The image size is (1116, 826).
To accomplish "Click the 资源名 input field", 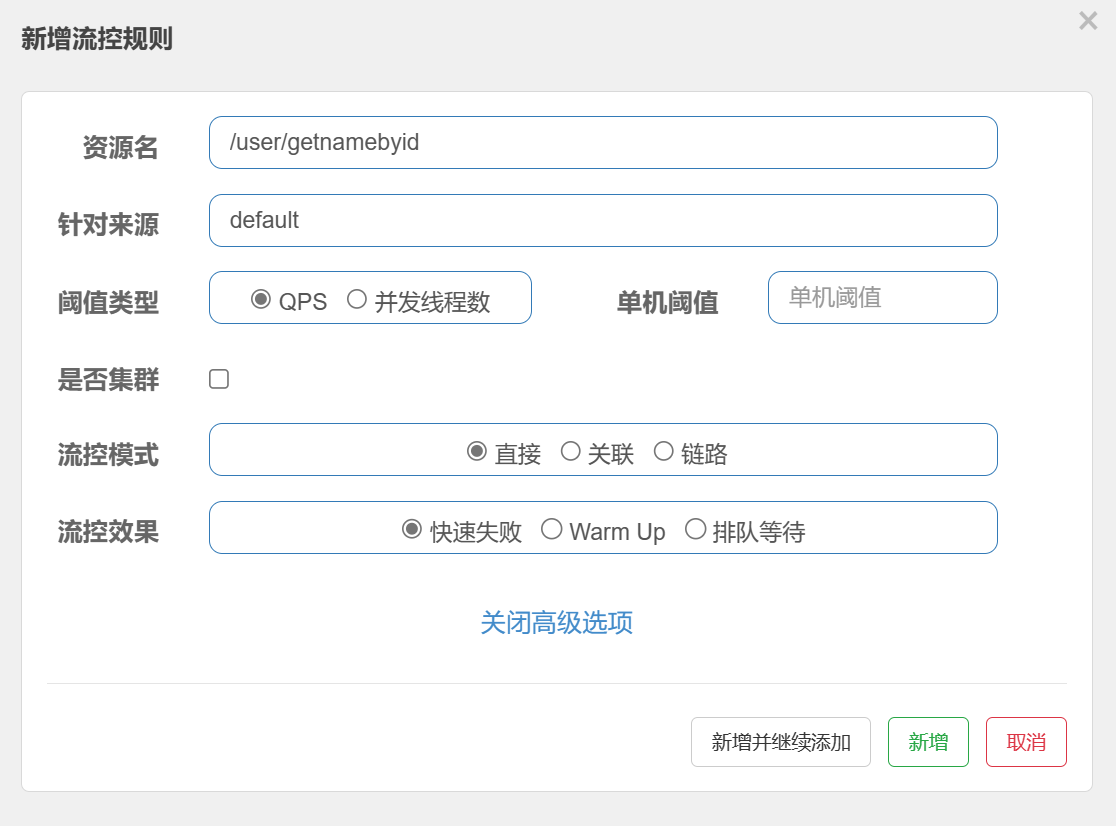I will (x=603, y=142).
